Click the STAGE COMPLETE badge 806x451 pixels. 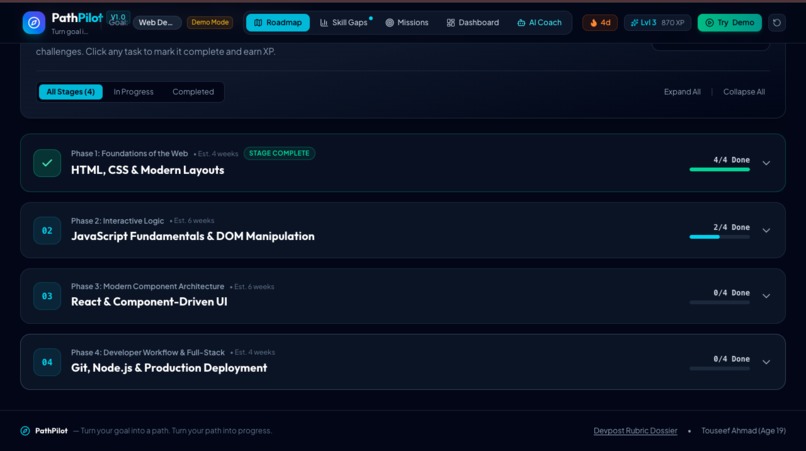point(279,153)
